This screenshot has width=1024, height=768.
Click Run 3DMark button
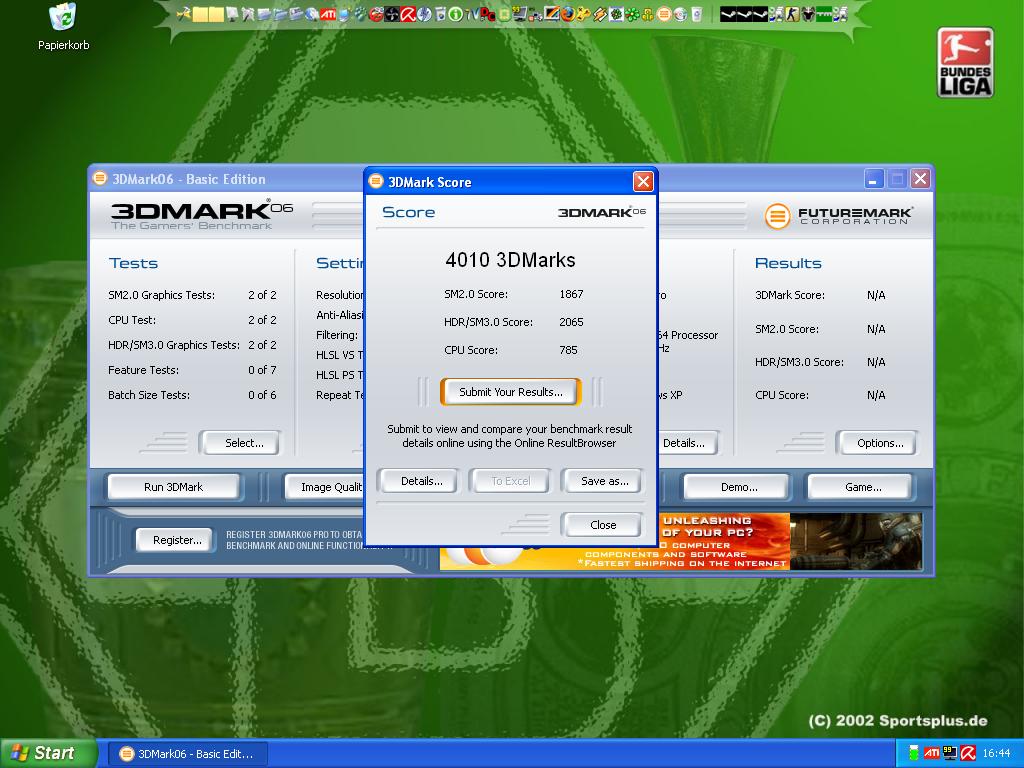coord(173,487)
